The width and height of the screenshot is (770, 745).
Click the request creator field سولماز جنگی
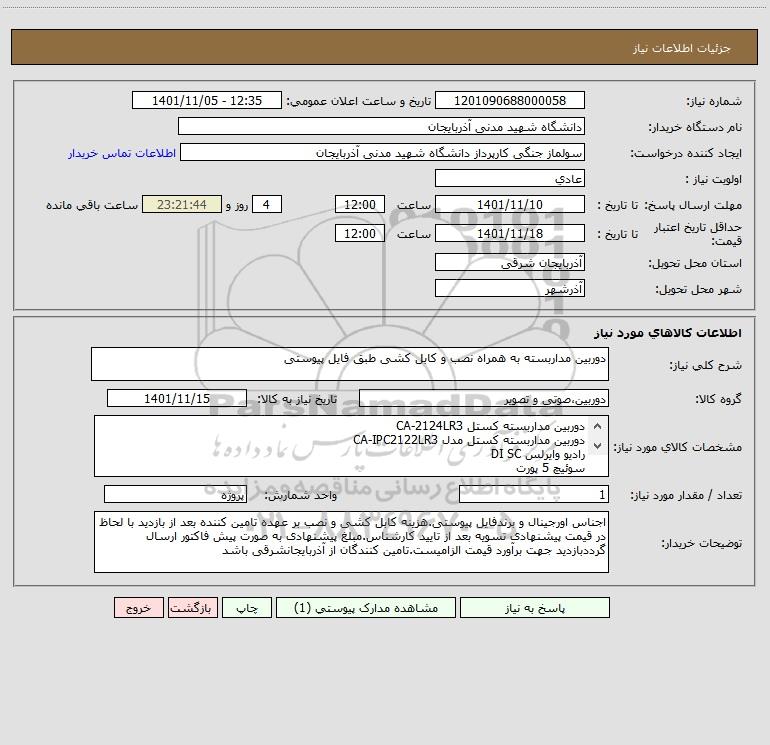tap(383, 153)
